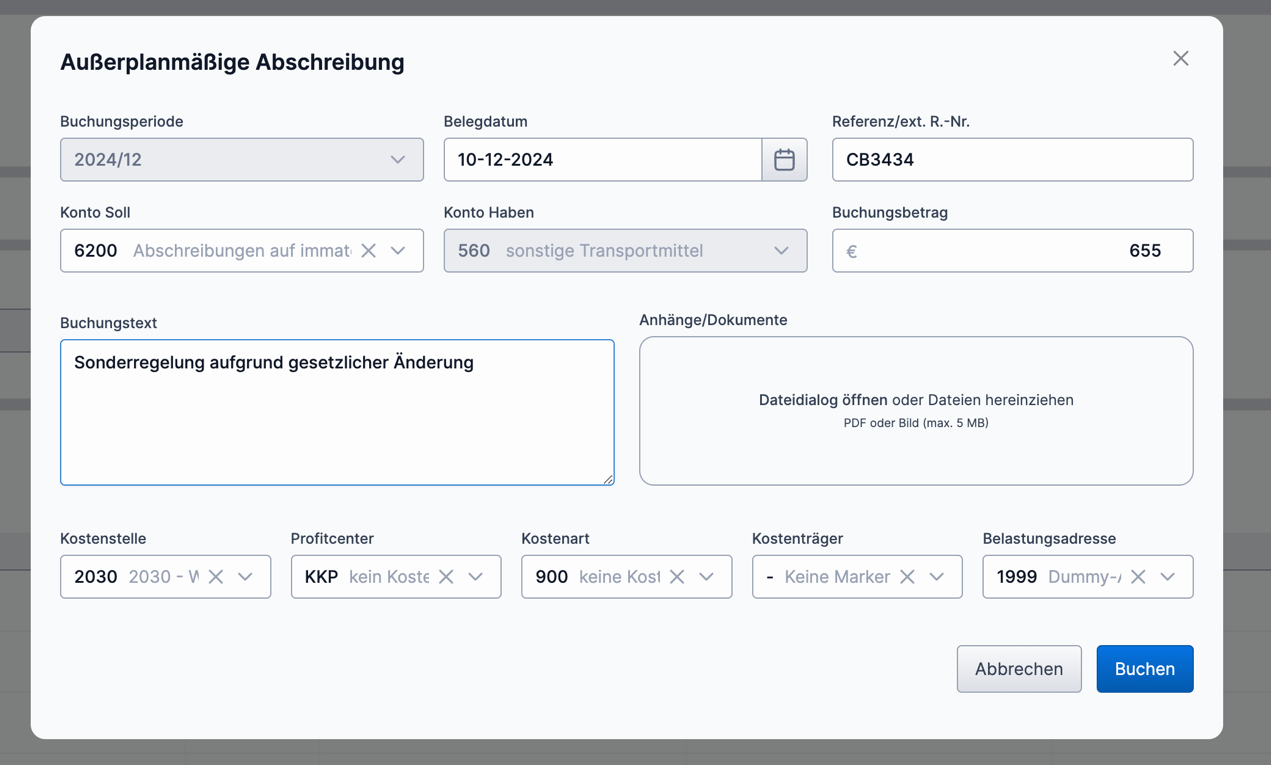Open the Kostenart dropdown arrow
The image size is (1271, 765).
coord(707,577)
